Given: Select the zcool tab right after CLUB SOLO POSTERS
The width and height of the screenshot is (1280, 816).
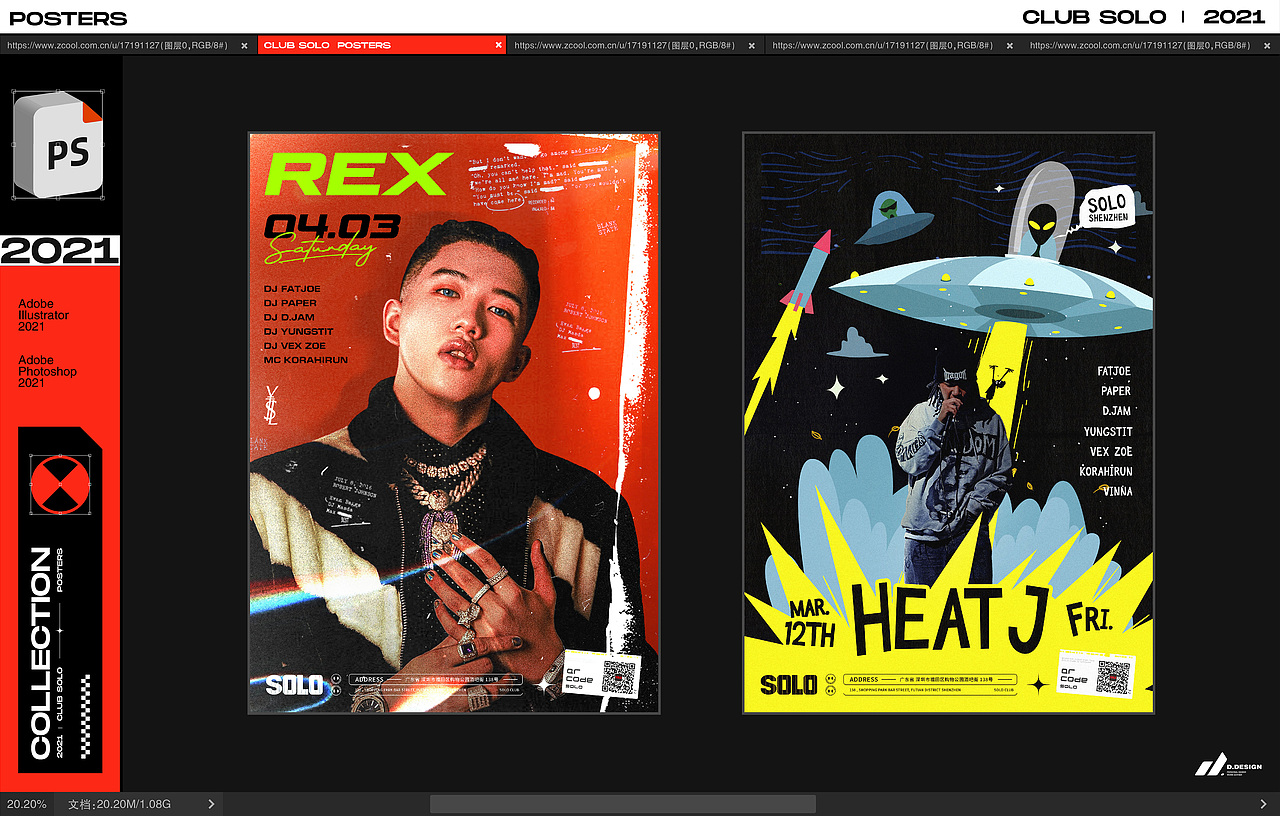Looking at the screenshot, I should 623,45.
